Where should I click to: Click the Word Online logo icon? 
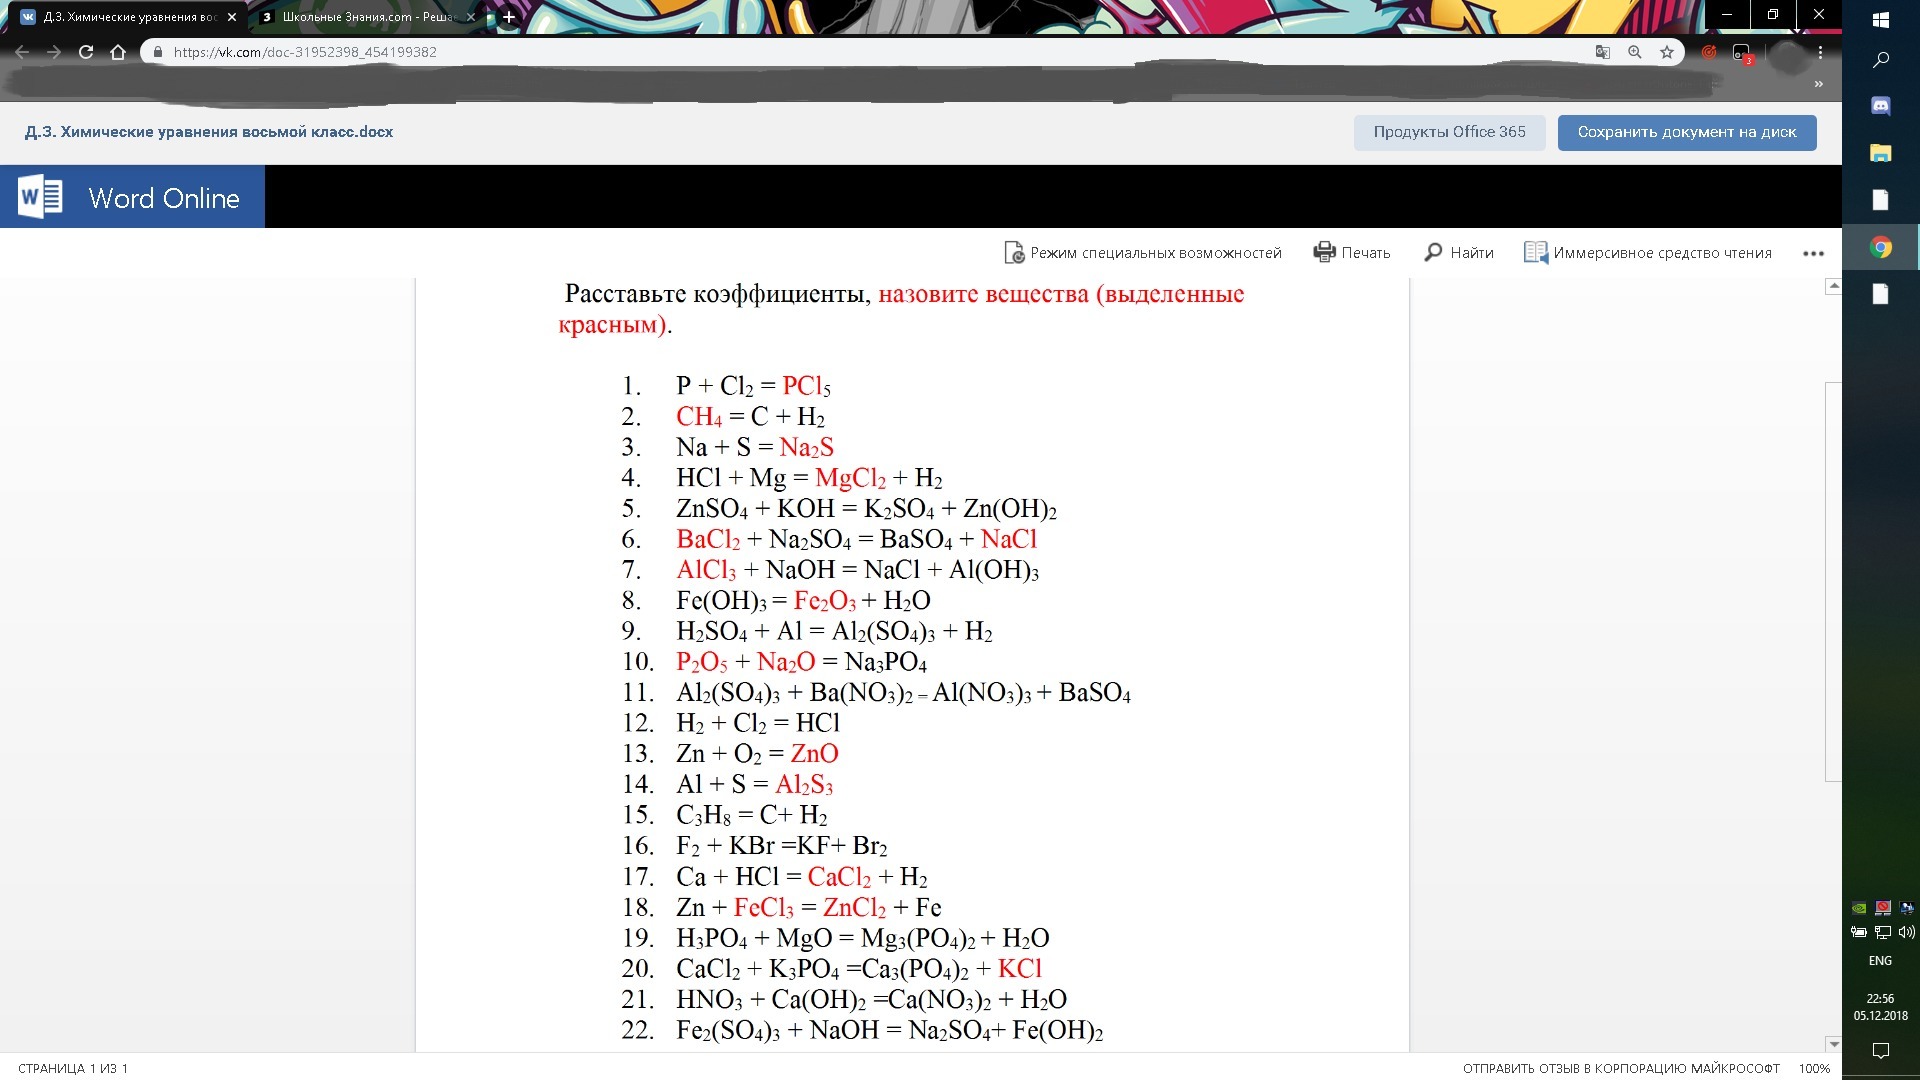tap(40, 197)
